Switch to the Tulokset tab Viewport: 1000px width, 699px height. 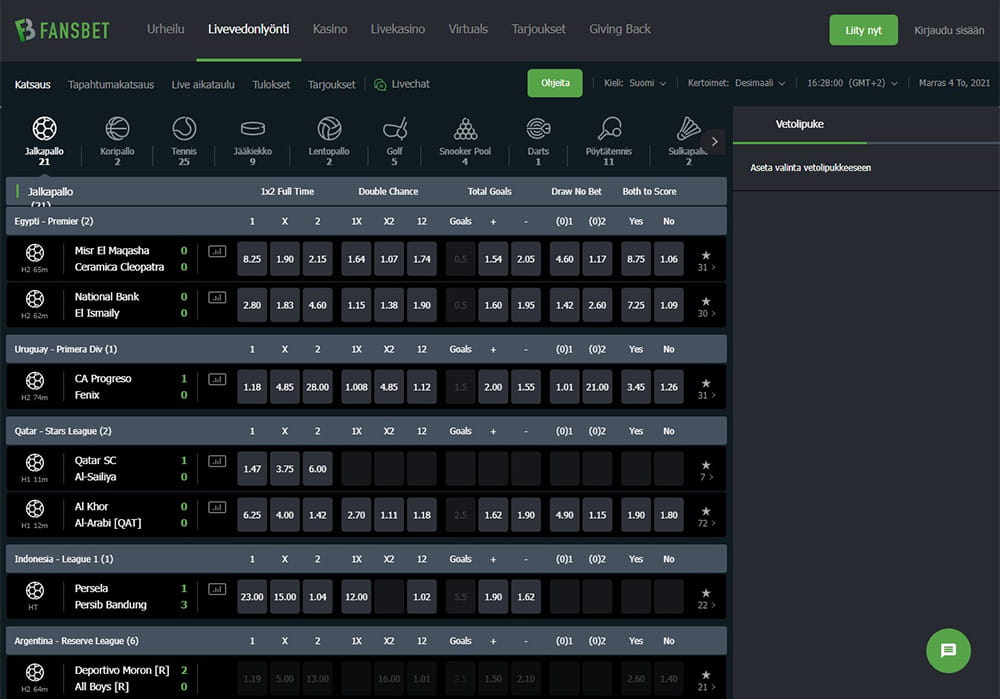[x=271, y=84]
